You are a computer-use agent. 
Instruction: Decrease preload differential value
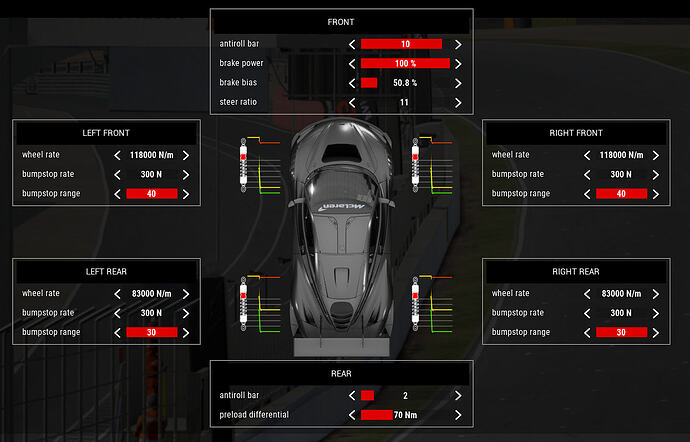352,415
